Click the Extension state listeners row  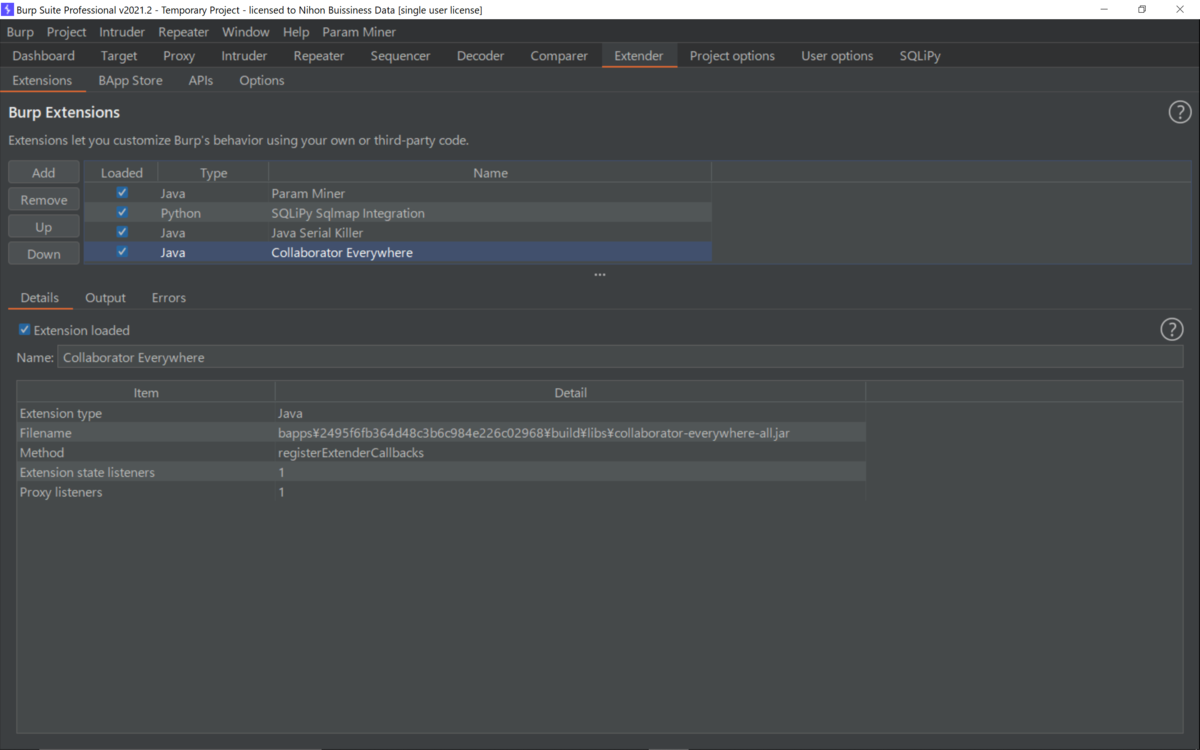tap(441, 472)
